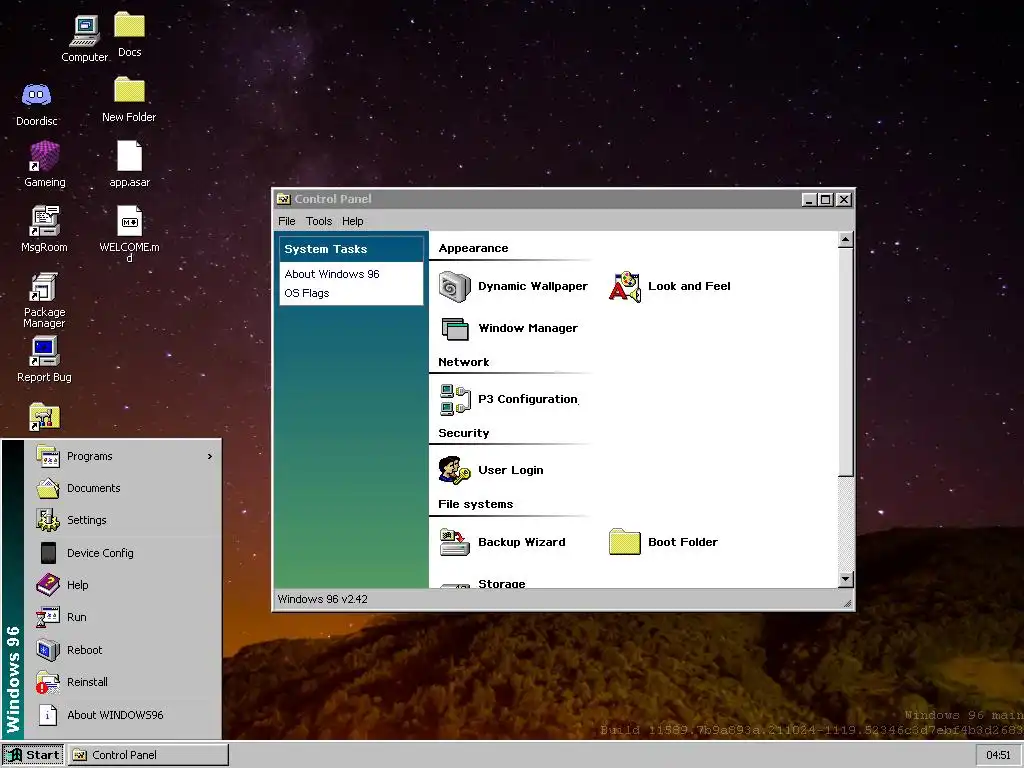Select the Settings gear icon in Start menu

tap(48, 520)
